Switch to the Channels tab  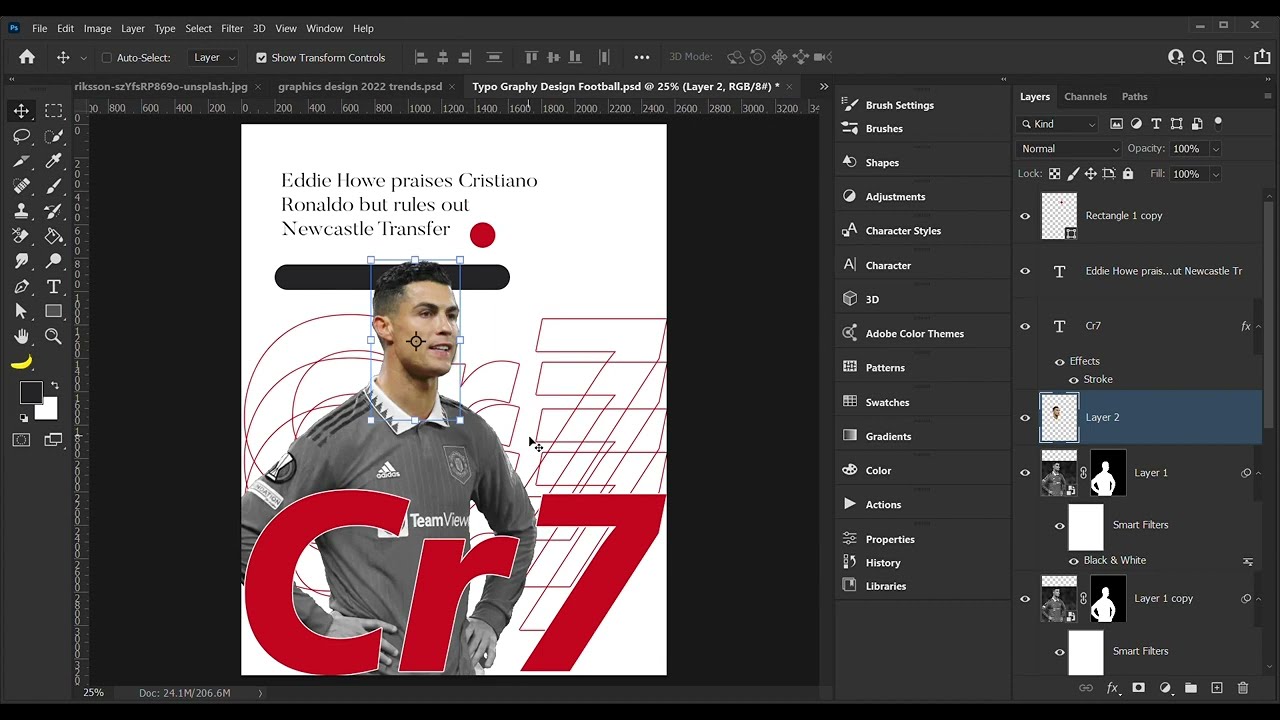click(x=1085, y=97)
